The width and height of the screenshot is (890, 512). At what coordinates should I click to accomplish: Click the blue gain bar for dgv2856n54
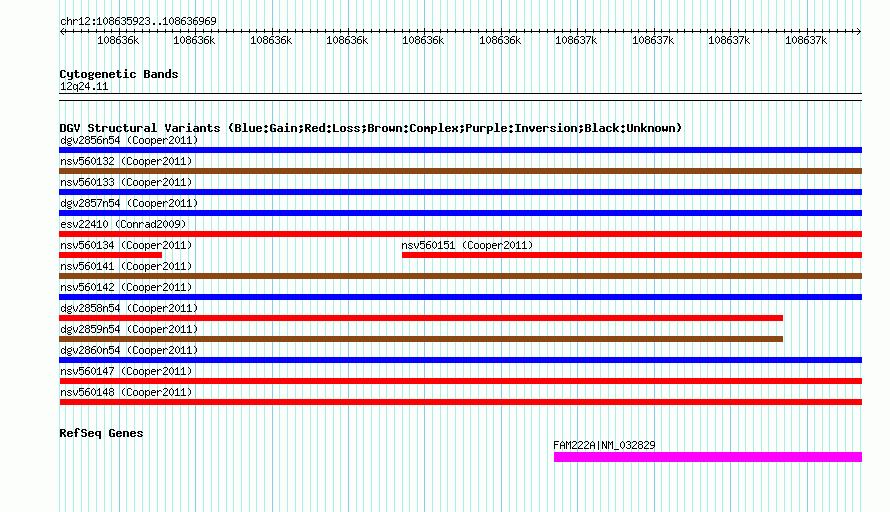pyautogui.click(x=460, y=150)
